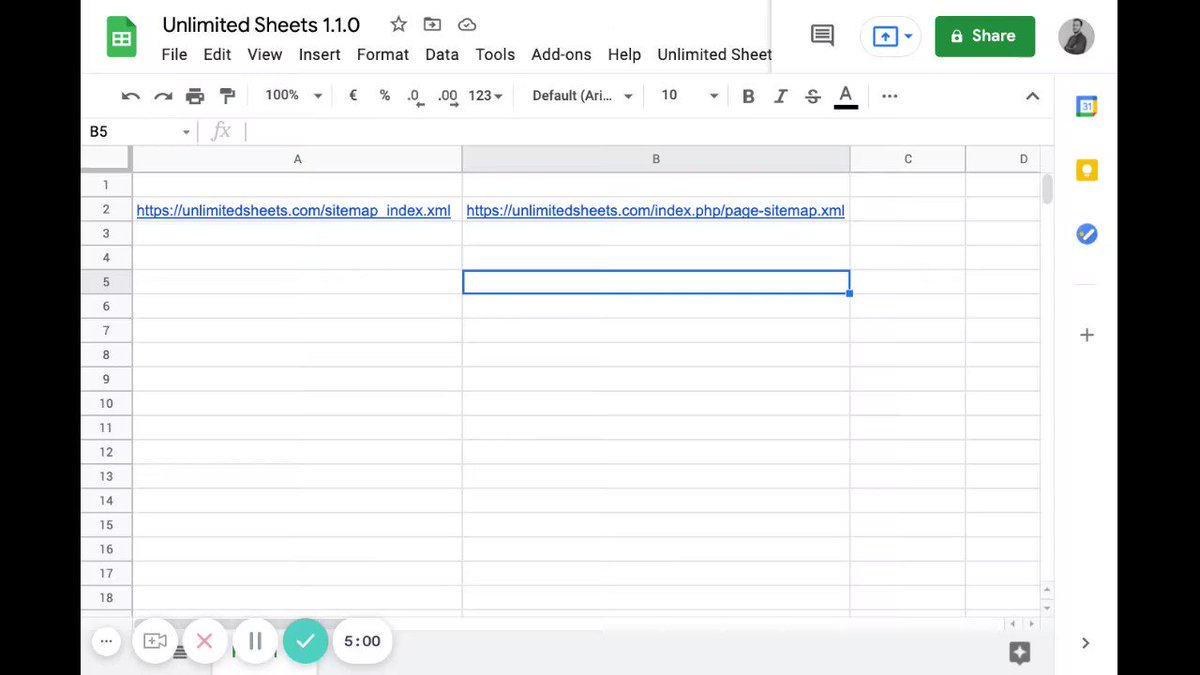Collapse the menus with the up chevron

[x=1033, y=96]
